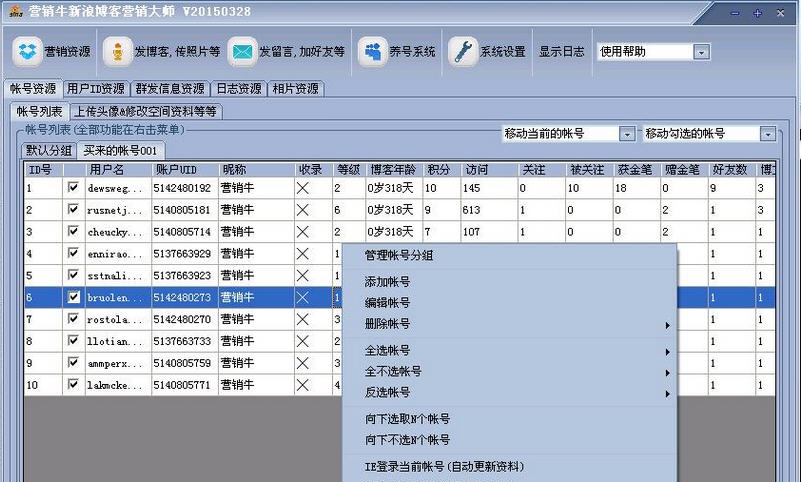Click 获金笔 value 18
The width and height of the screenshot is (801, 482).
(x=621, y=188)
